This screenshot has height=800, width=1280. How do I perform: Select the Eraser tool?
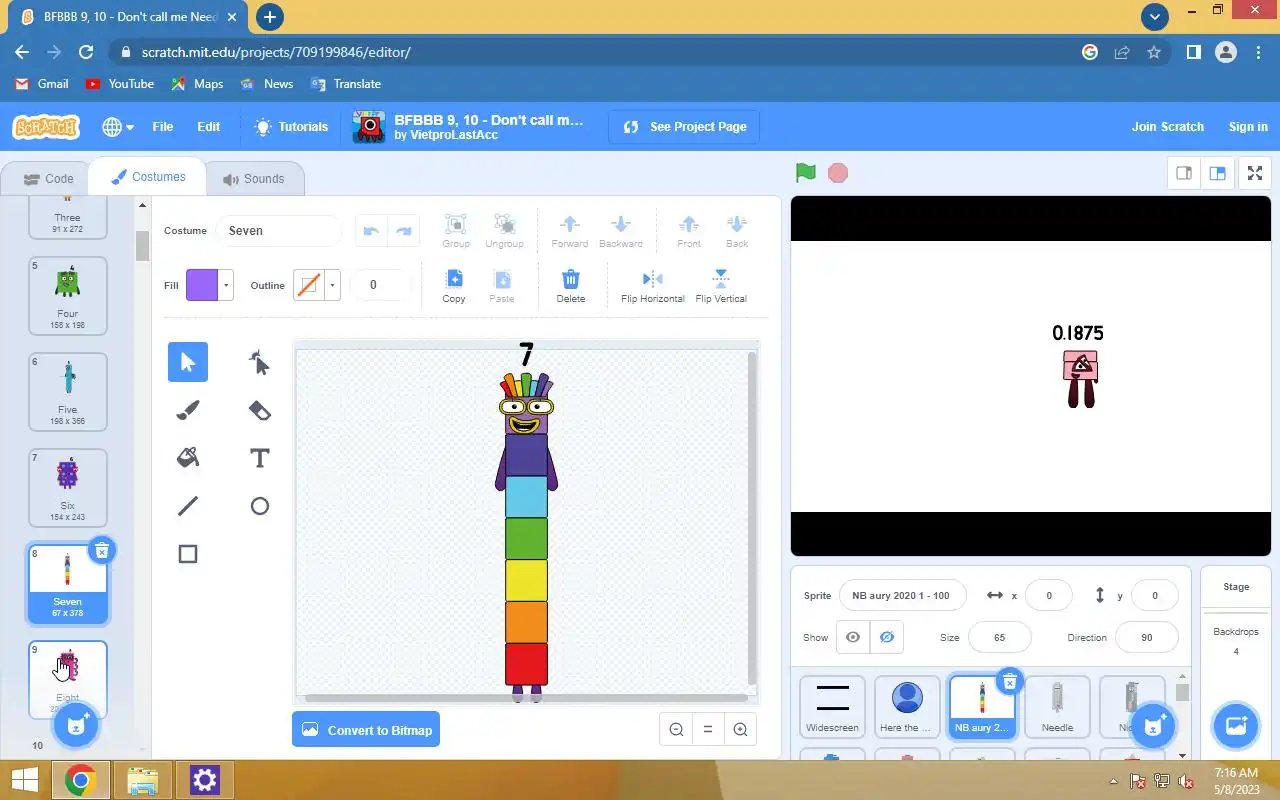260,410
